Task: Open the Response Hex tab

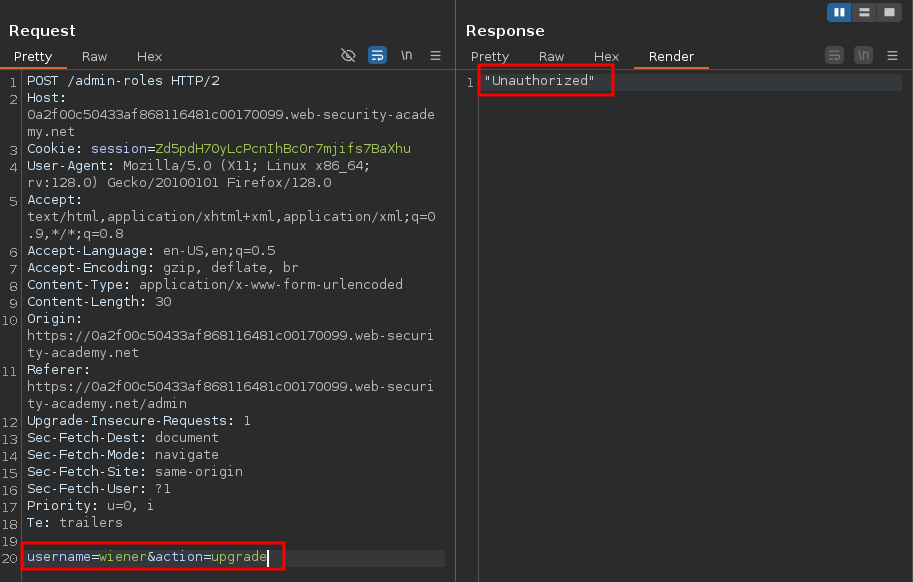Action: pos(606,57)
